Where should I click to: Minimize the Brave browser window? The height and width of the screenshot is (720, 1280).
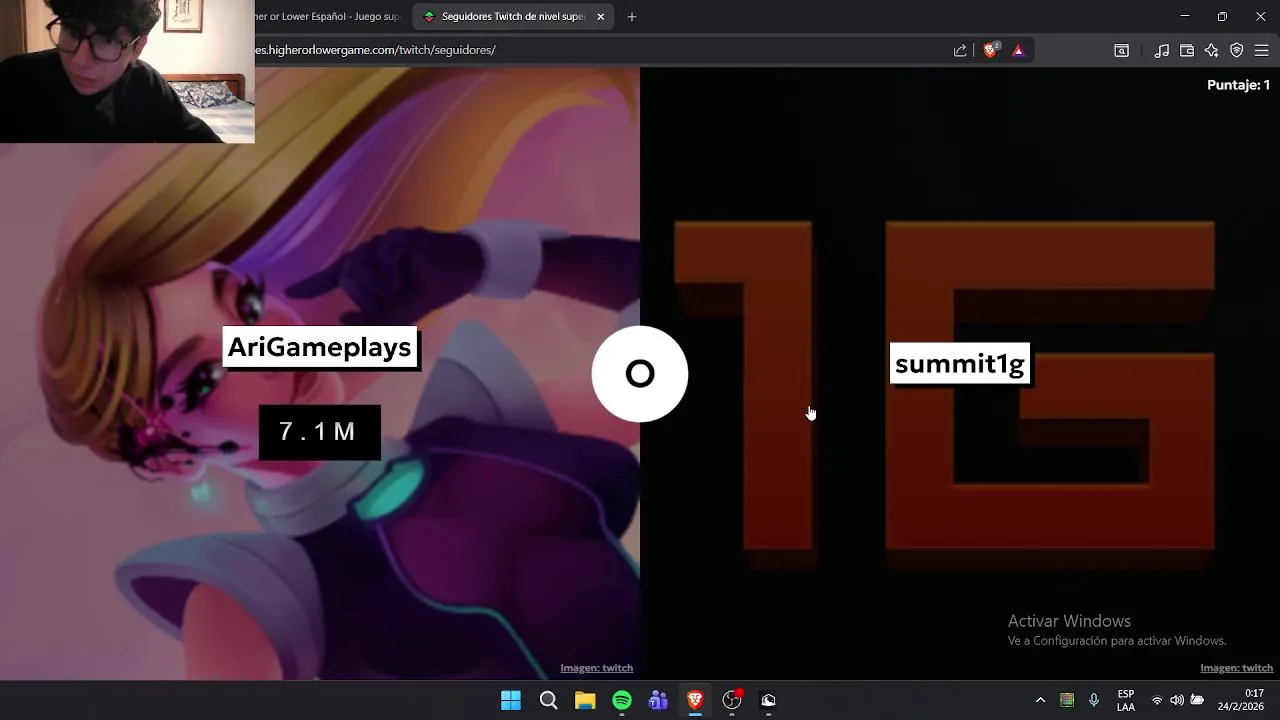(1185, 16)
